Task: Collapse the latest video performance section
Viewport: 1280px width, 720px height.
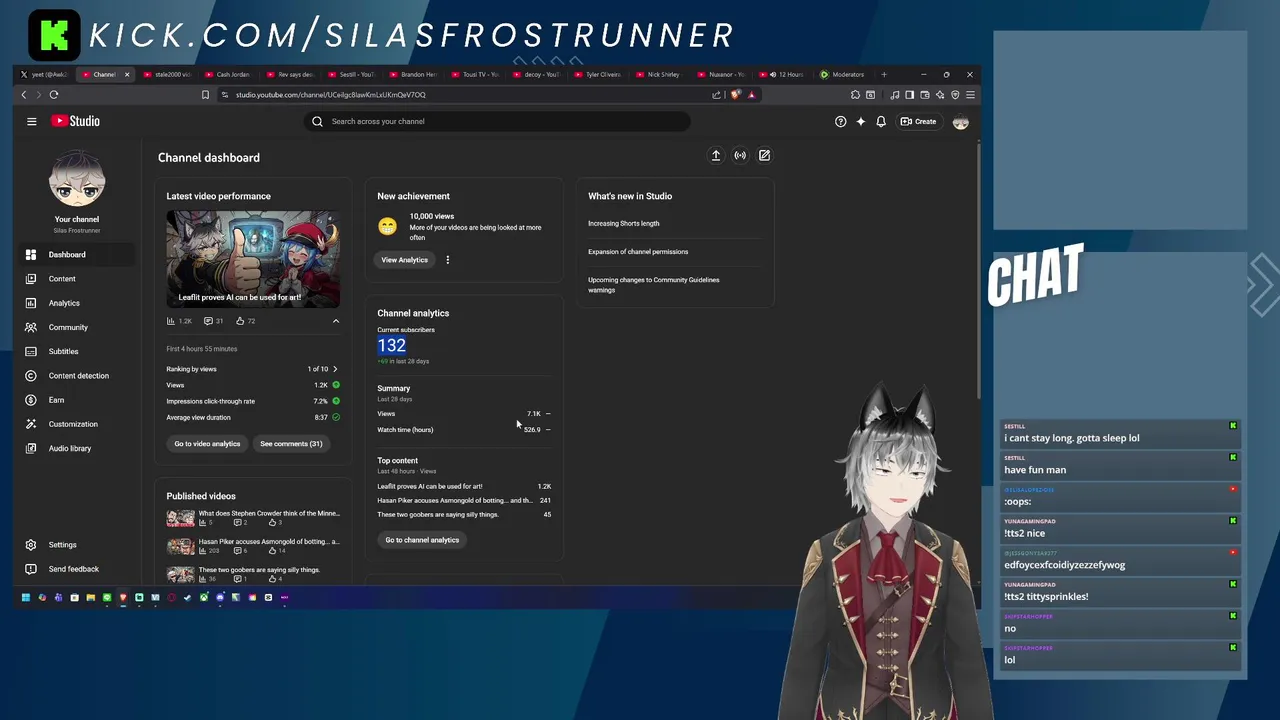Action: pyautogui.click(x=336, y=321)
